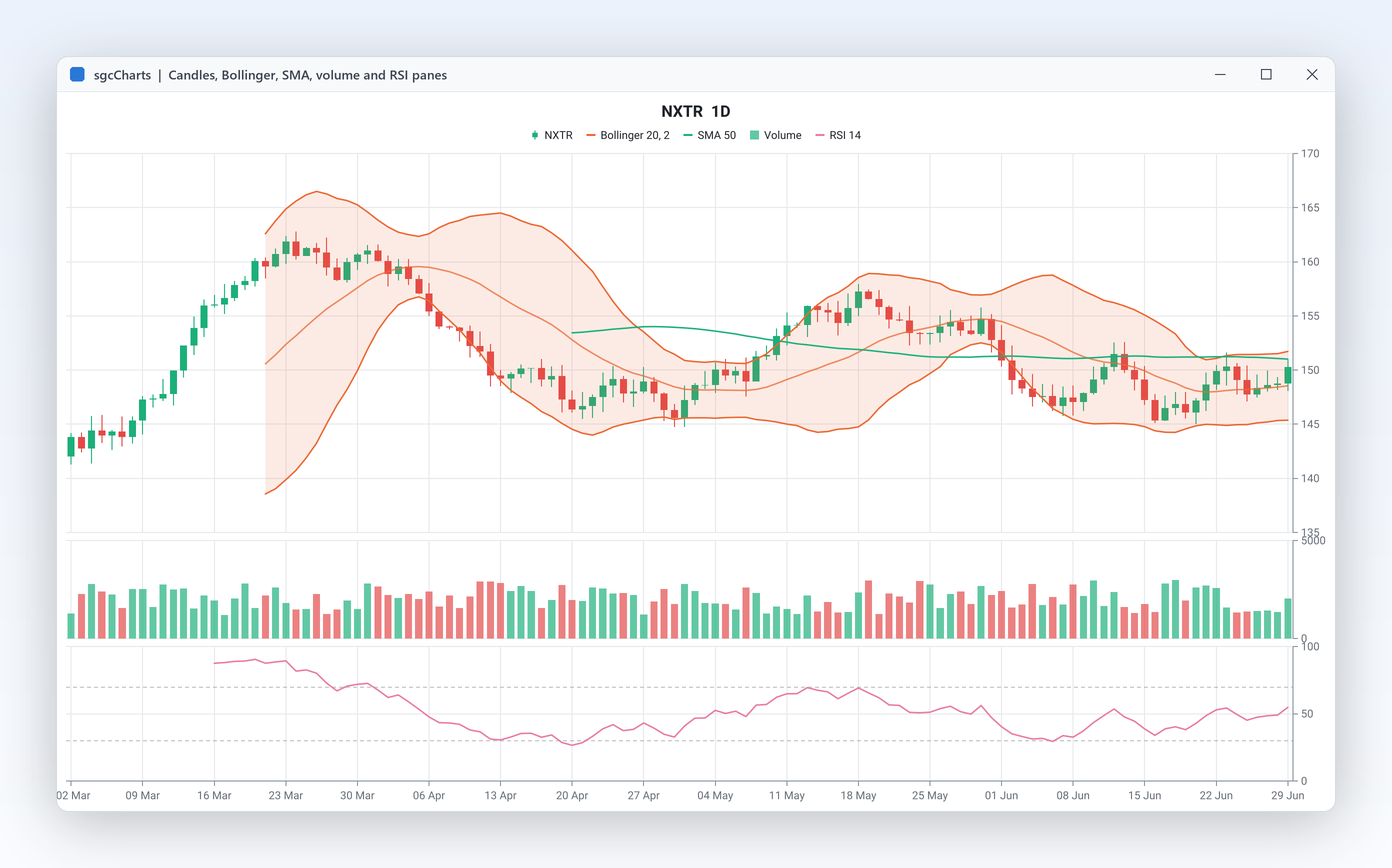This screenshot has height=868, width=1392.
Task: Select the "22 Jun" date axis label
Action: click(1216, 796)
